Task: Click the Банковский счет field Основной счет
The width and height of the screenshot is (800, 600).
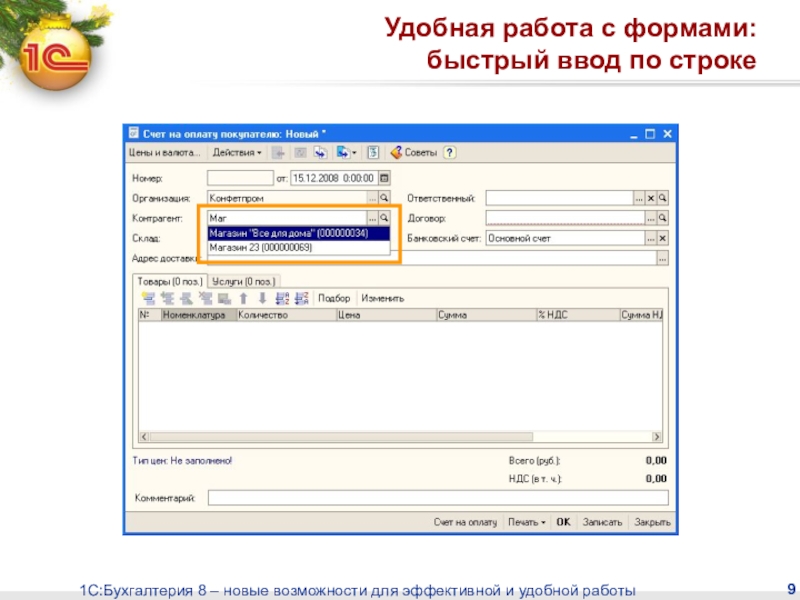Action: [x=565, y=238]
